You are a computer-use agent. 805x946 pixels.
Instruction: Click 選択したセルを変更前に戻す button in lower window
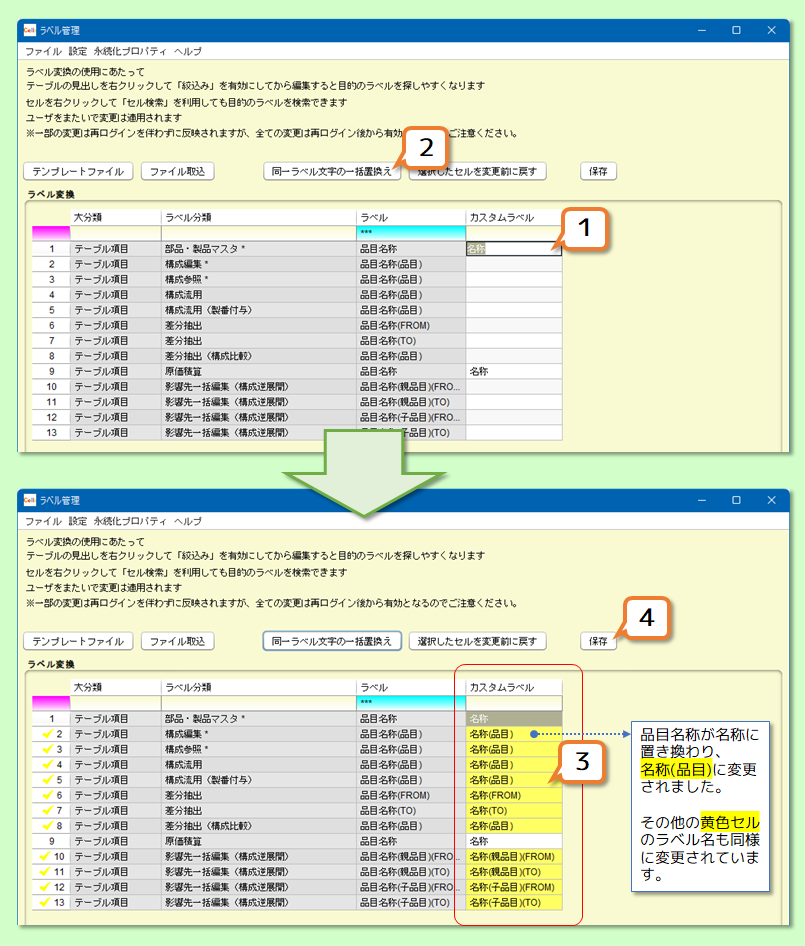(x=477, y=641)
